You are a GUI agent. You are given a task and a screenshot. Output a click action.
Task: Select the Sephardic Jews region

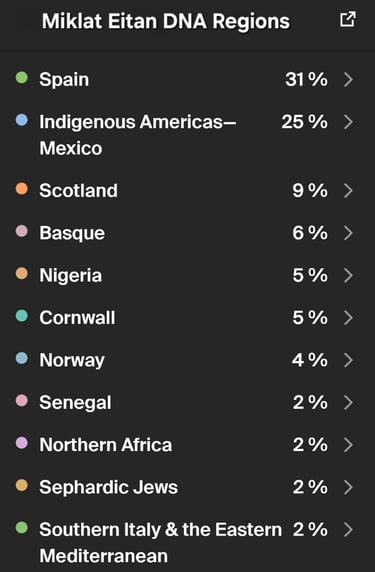(x=188, y=487)
